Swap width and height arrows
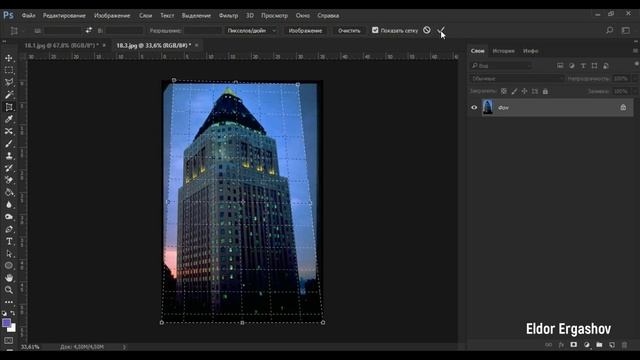640x360 pixels. point(89,30)
